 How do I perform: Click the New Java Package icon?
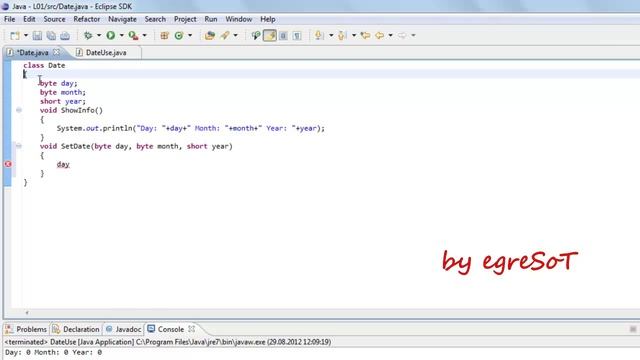tap(164, 36)
